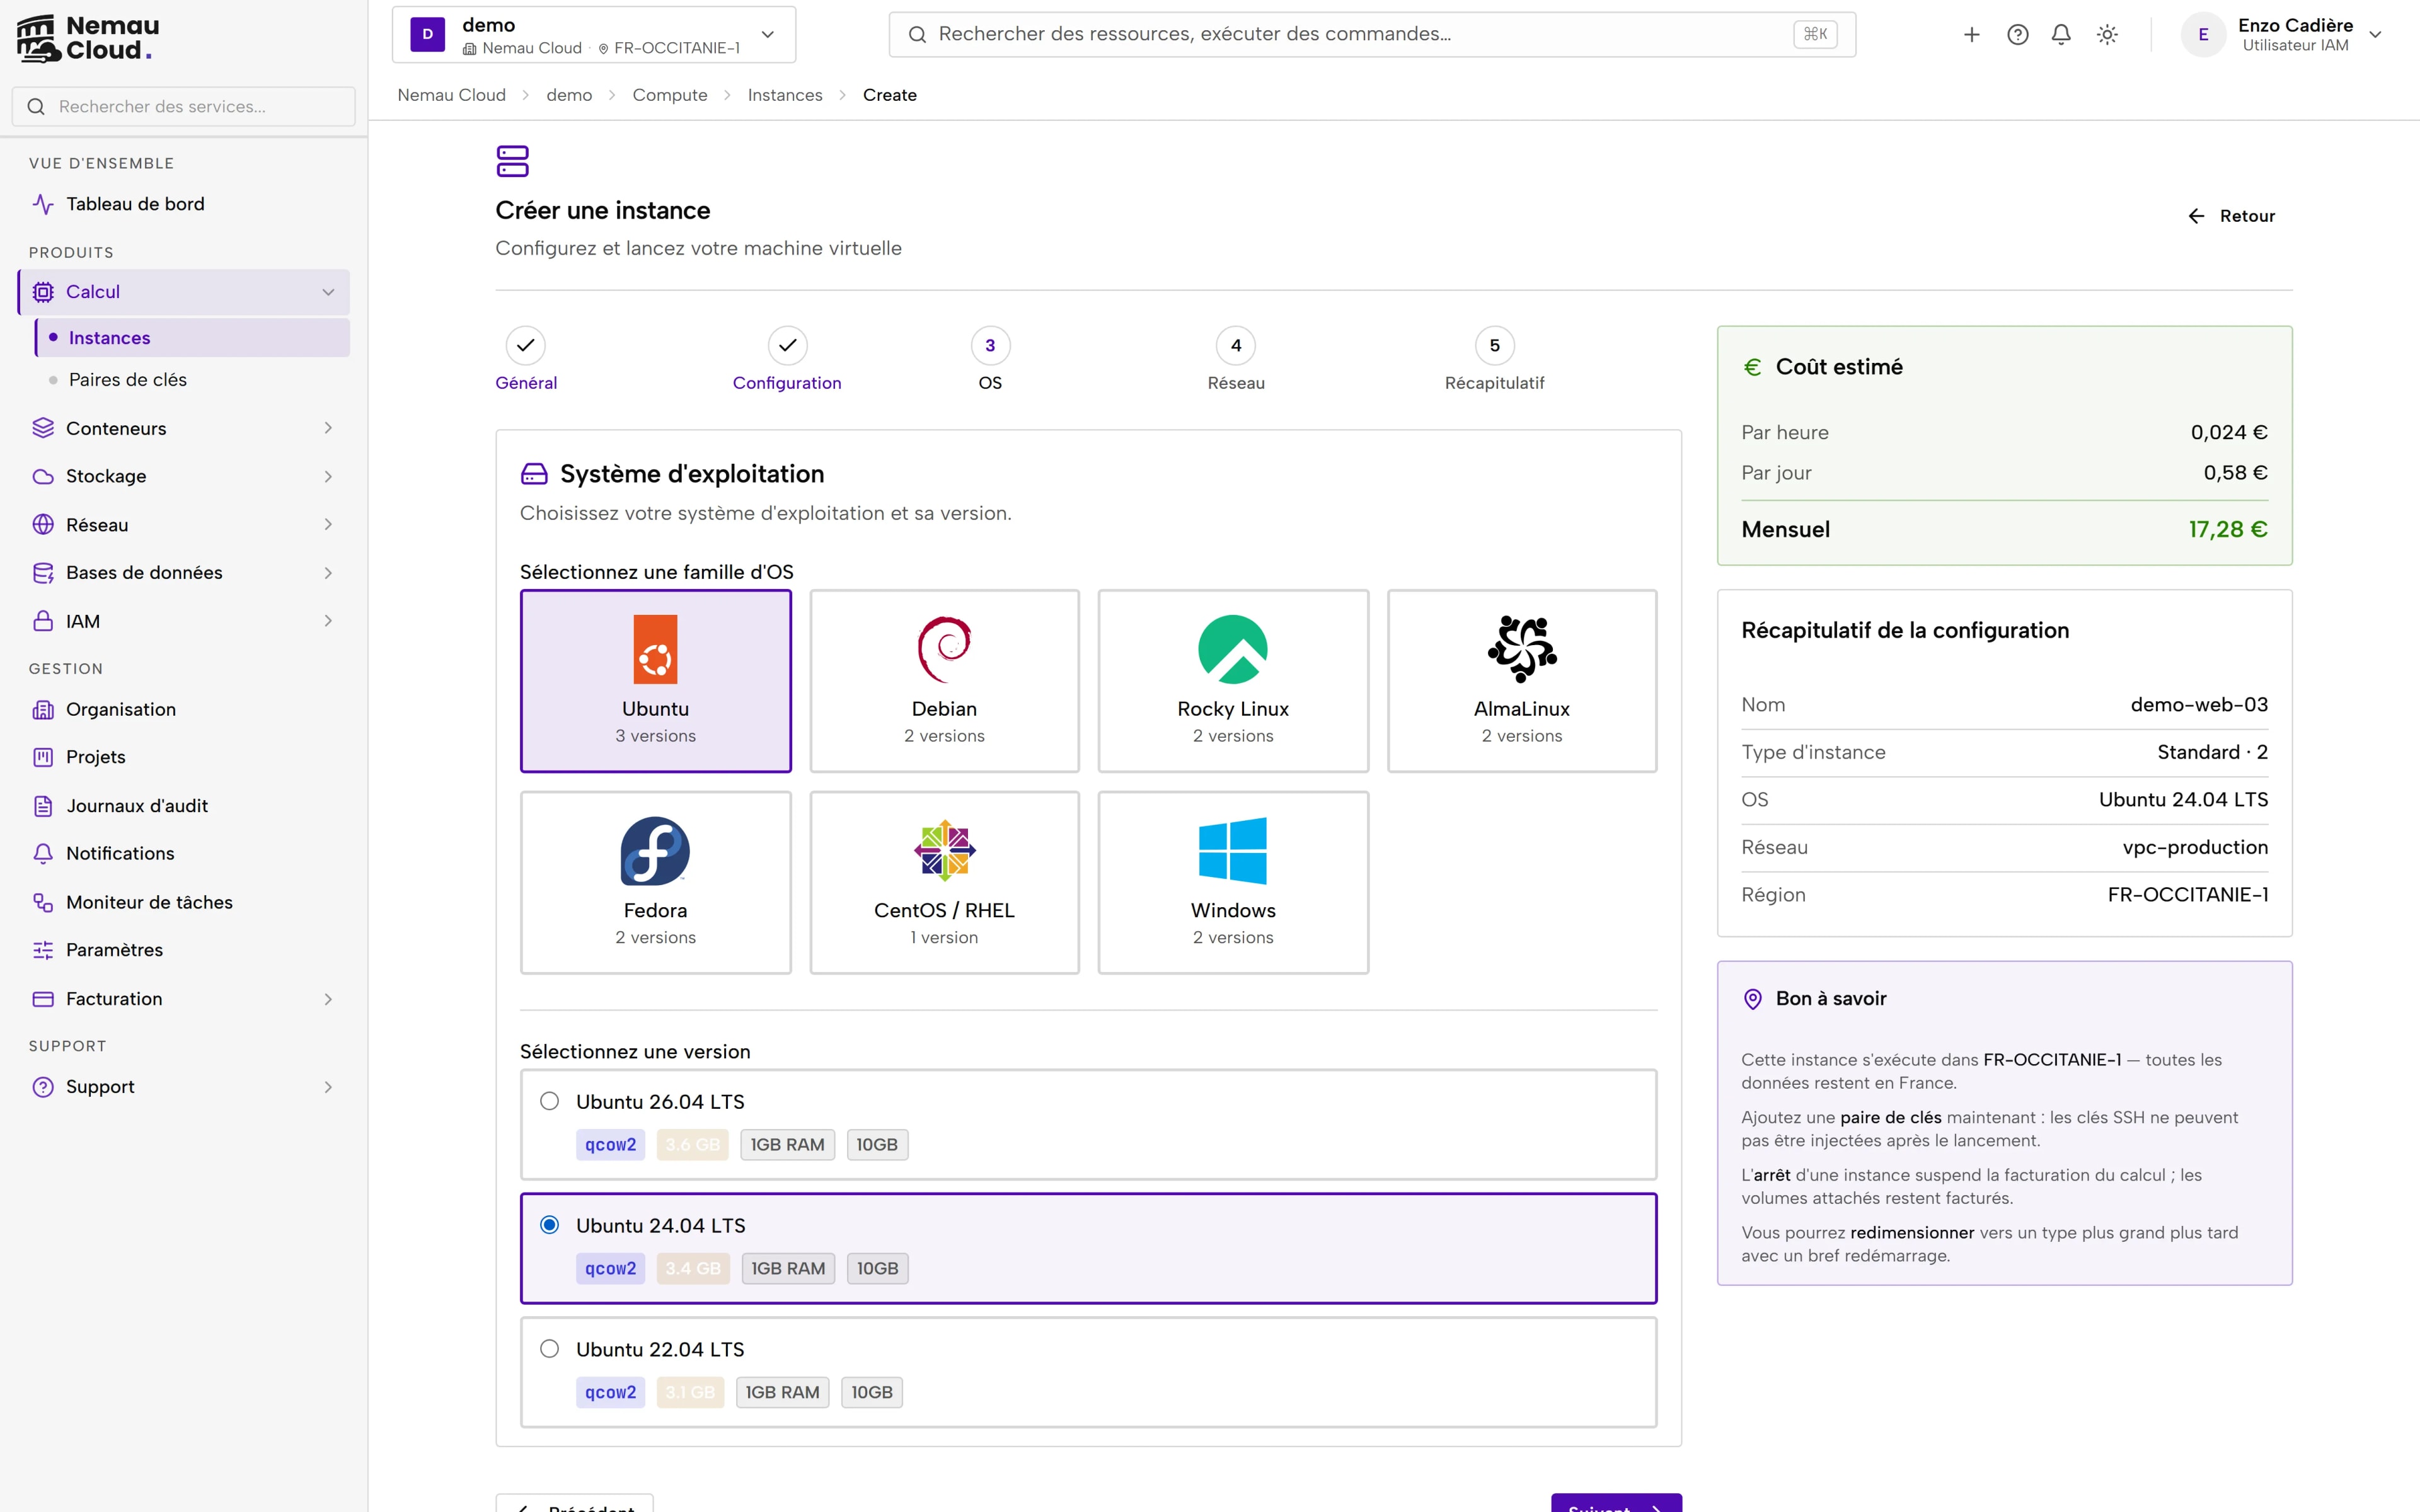2420x1512 pixels.
Task: Go to the Général wizard step
Action: (526, 359)
